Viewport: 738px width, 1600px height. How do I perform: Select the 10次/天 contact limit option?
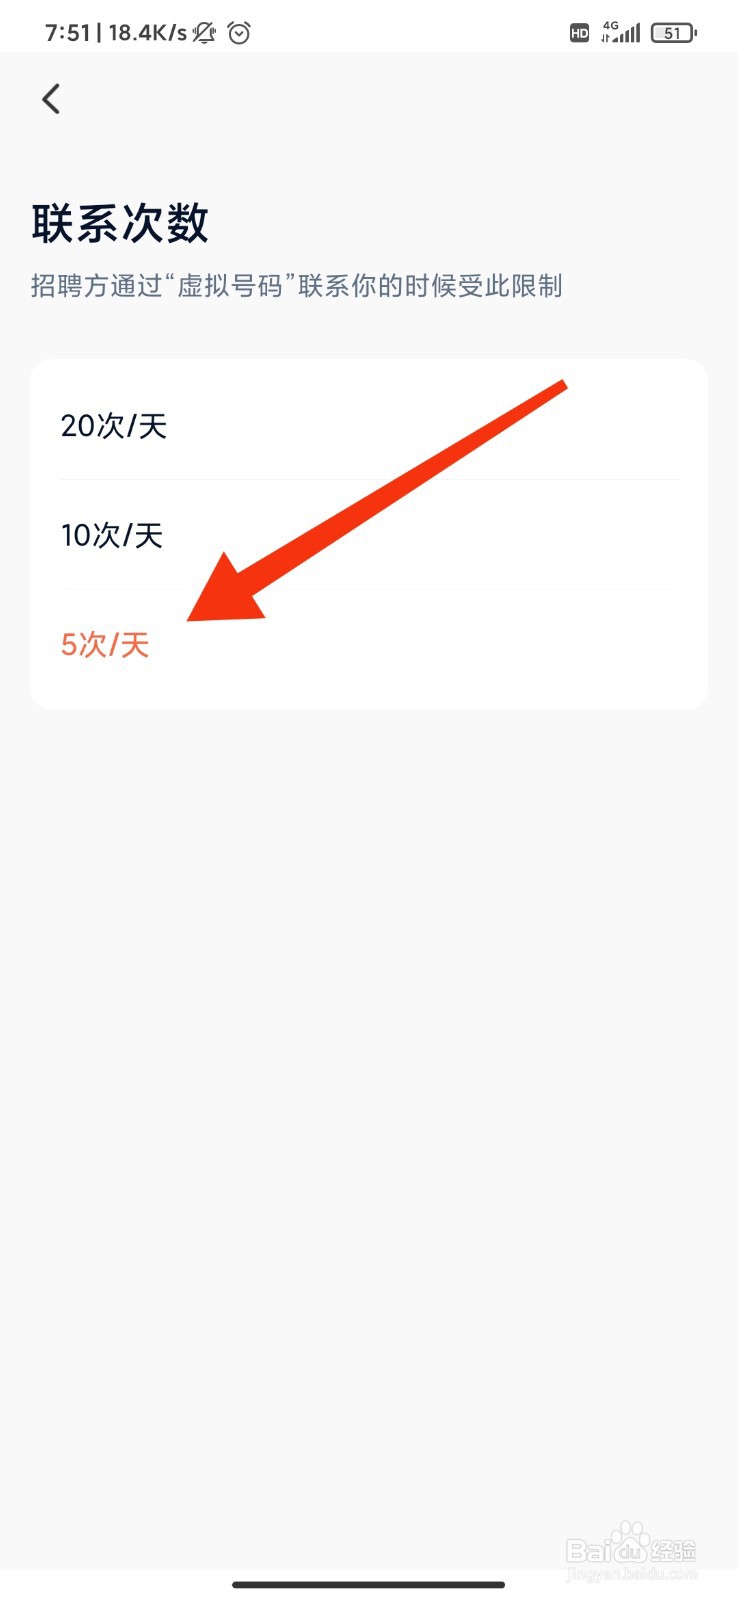(113, 536)
